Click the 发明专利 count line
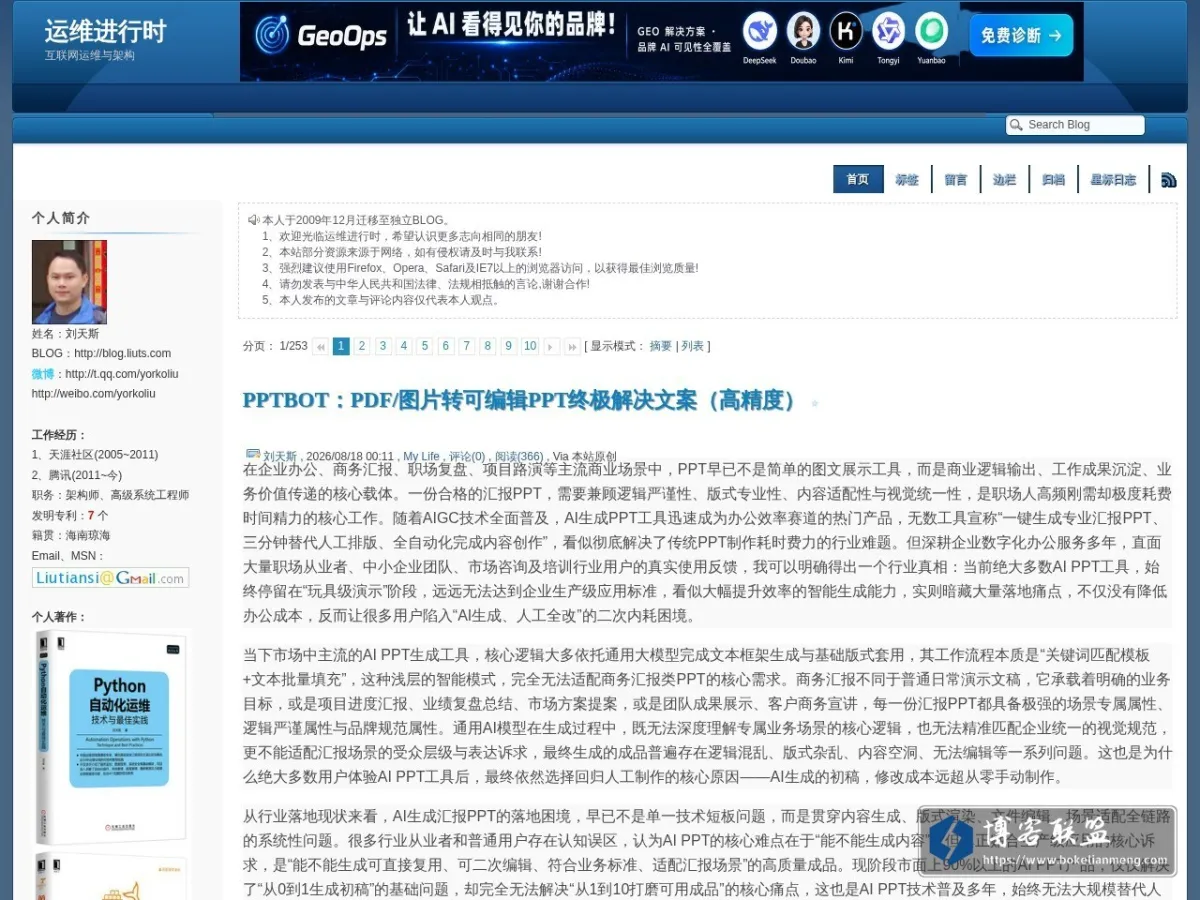The image size is (1200, 900). click(x=70, y=516)
